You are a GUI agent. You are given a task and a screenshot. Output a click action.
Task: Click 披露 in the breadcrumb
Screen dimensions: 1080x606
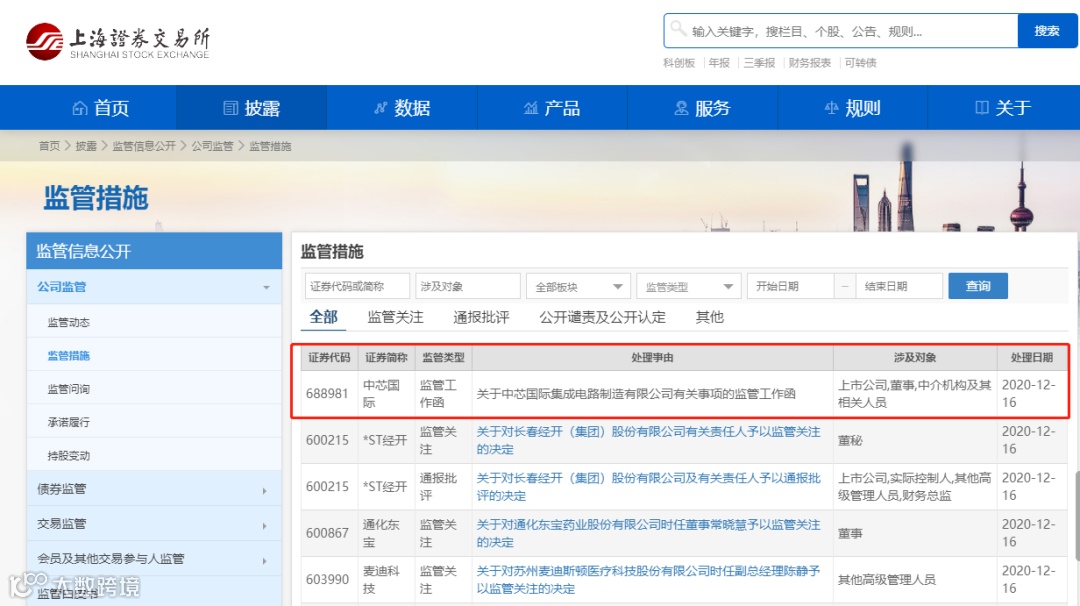coord(86,146)
